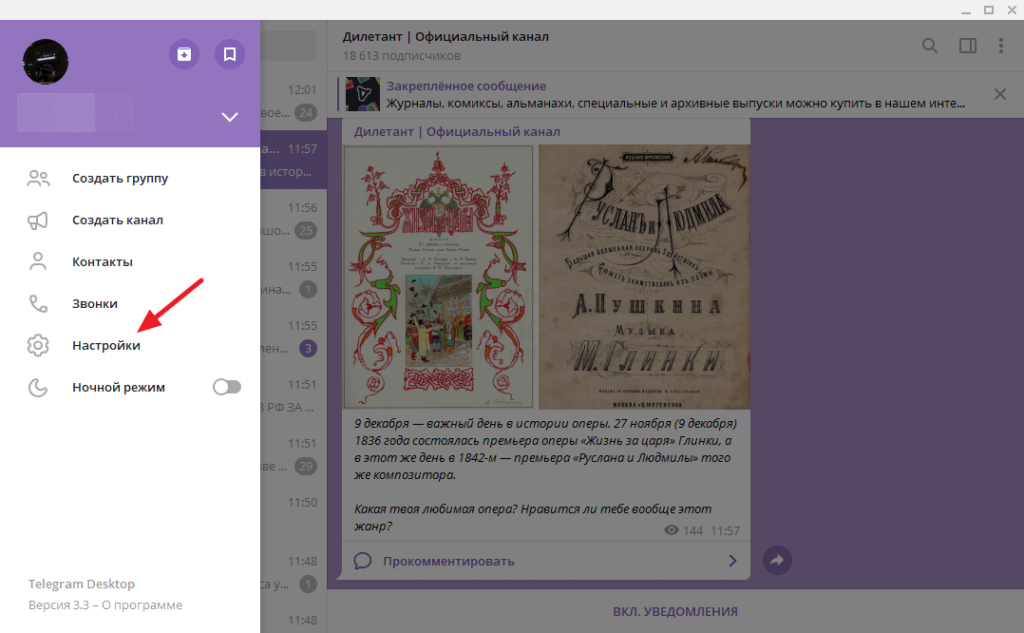Click the Настройки gear icon
The image size is (1024, 633).
point(38,346)
